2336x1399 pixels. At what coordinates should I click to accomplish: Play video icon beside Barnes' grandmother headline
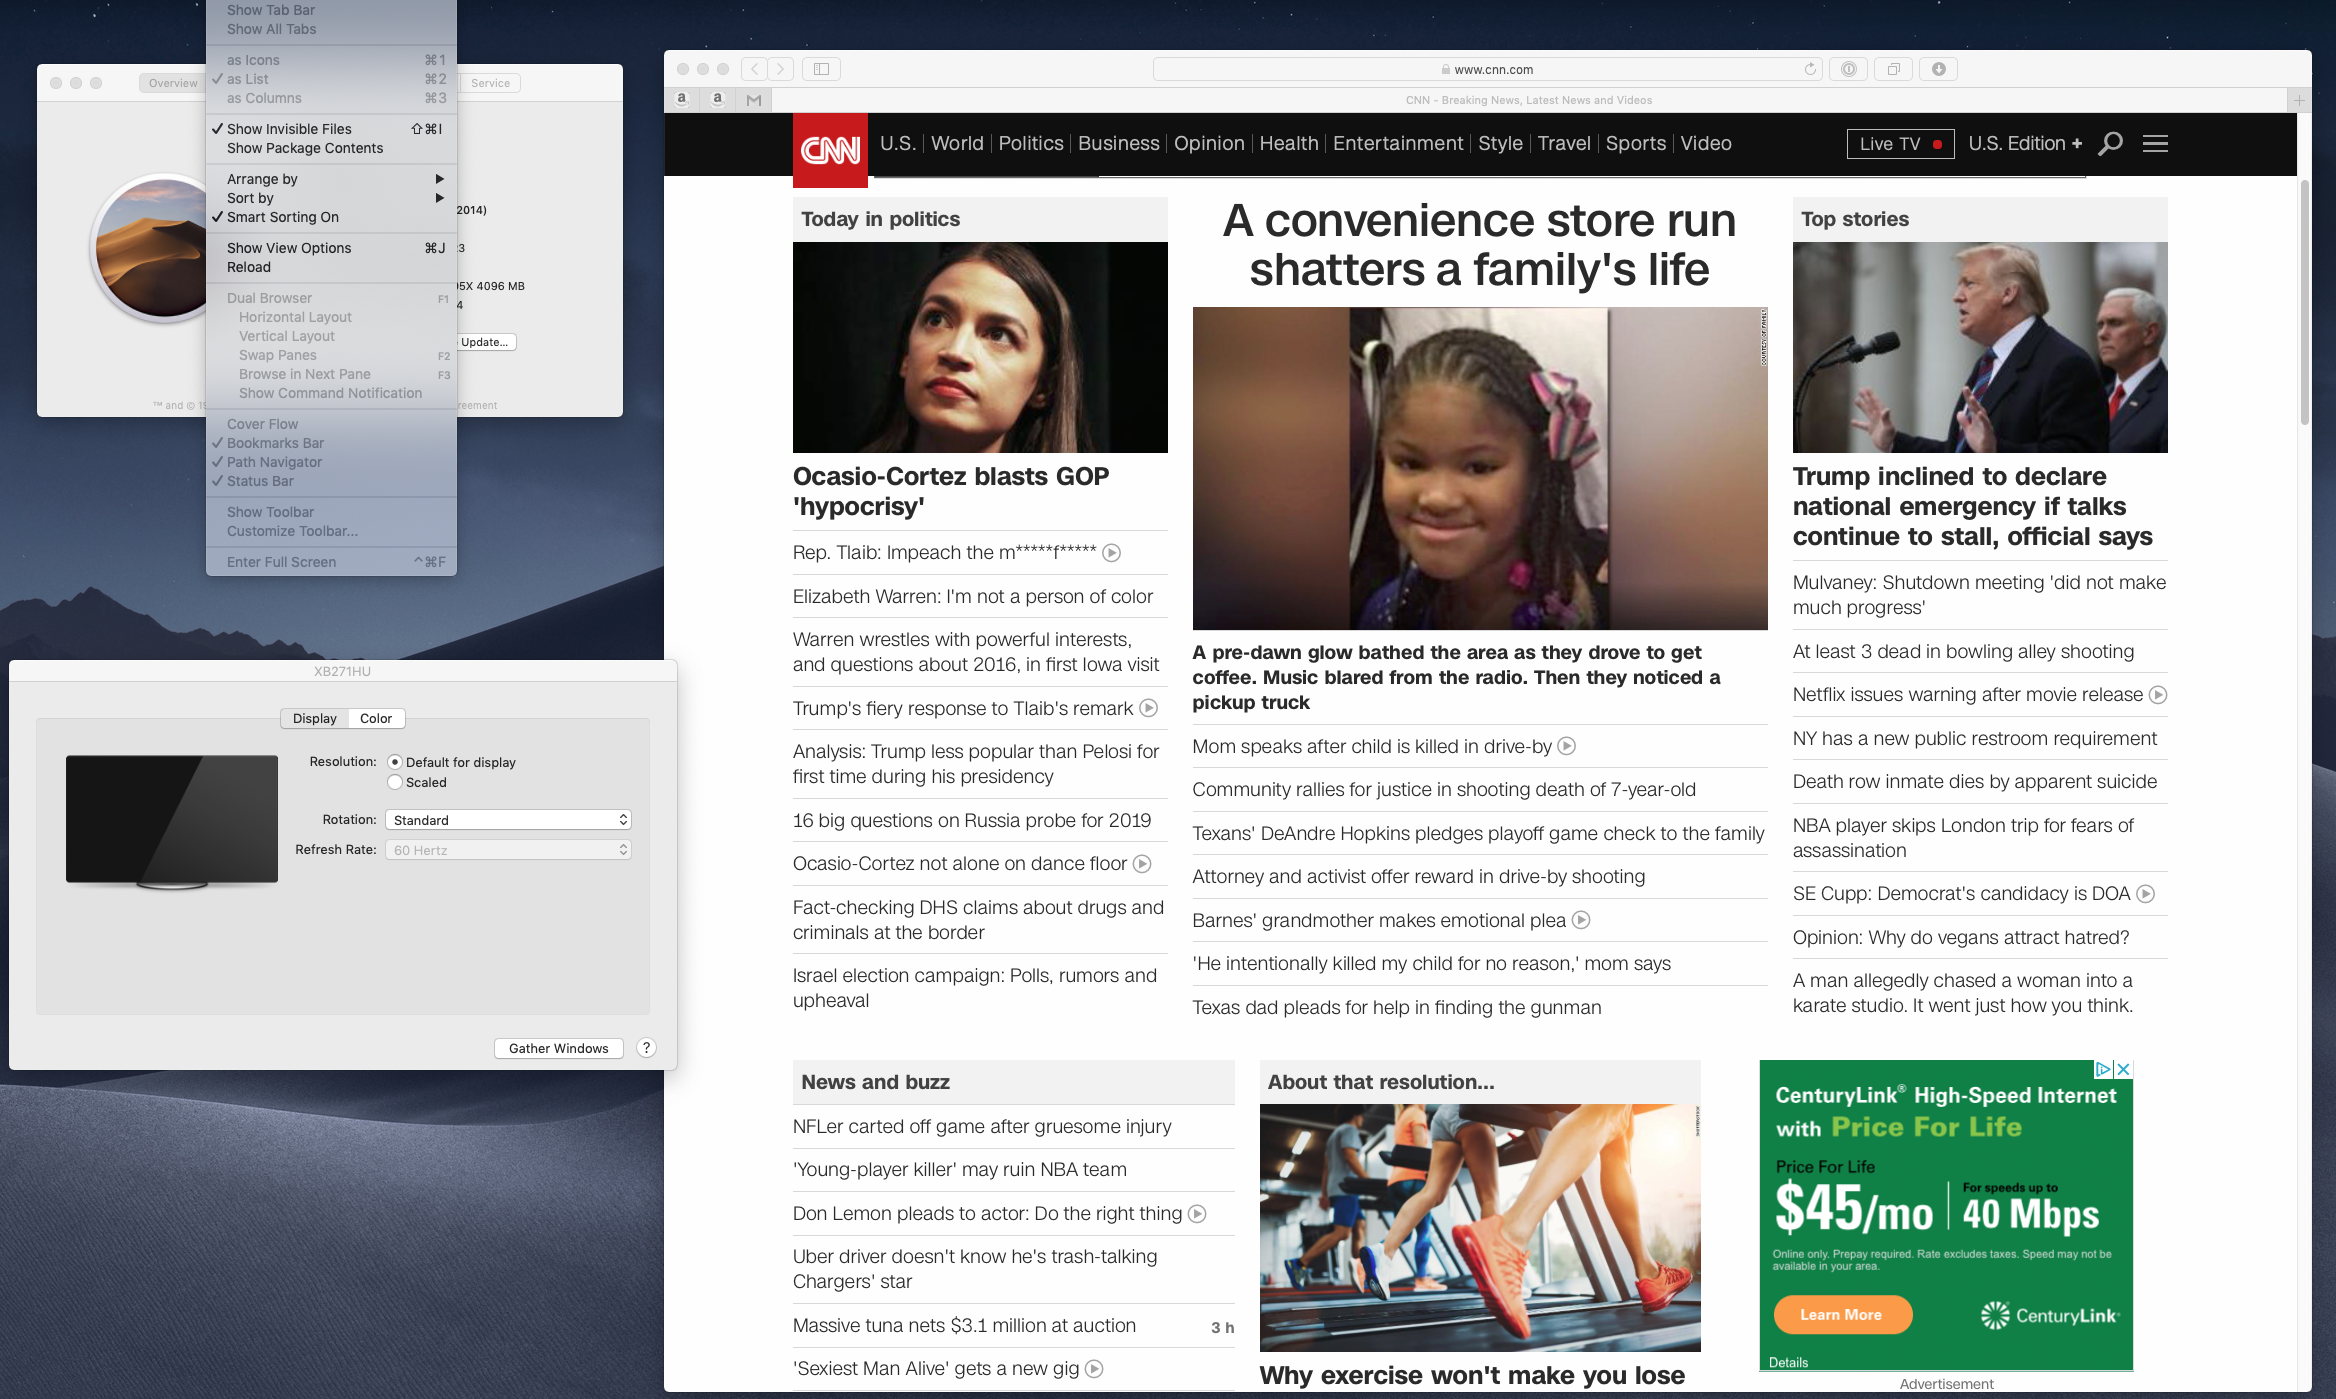point(1581,920)
